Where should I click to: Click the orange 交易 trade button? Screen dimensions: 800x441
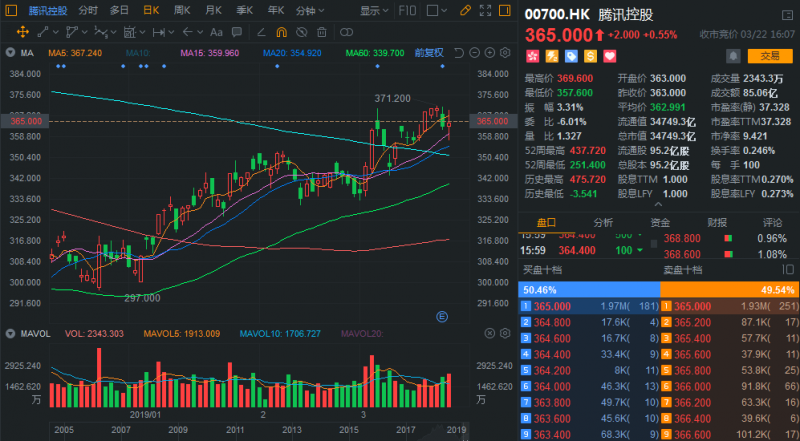tap(769, 56)
